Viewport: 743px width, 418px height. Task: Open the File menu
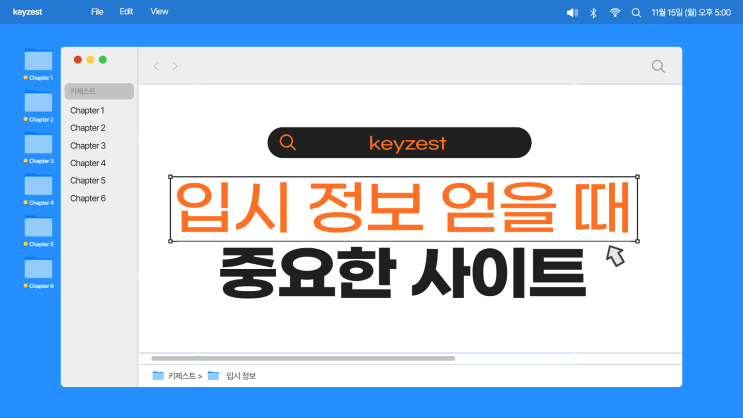click(x=97, y=12)
